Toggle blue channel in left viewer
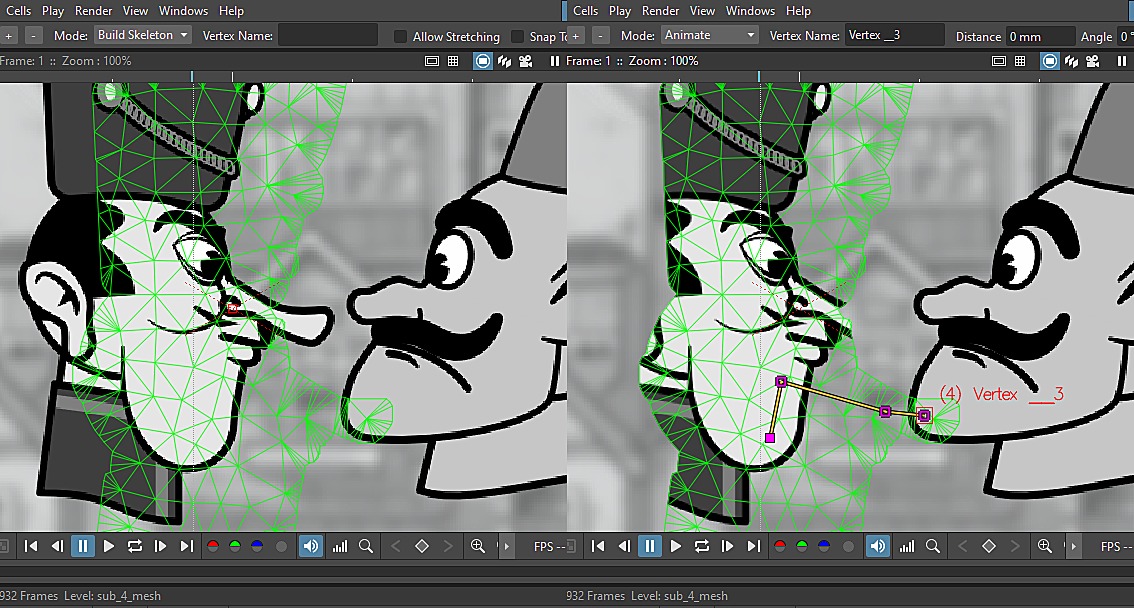The image size is (1134, 608). click(x=257, y=547)
